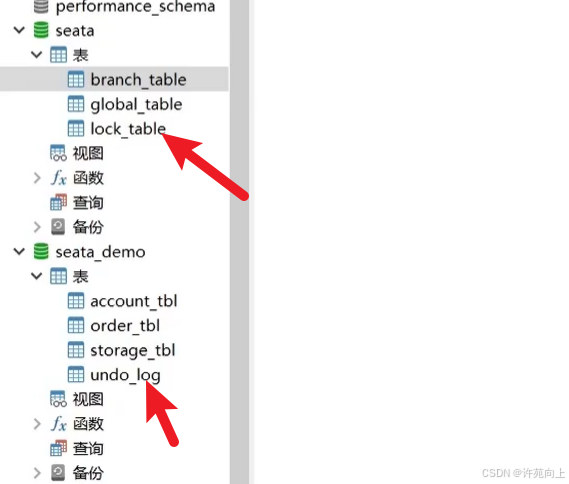
Task: Expand the 函数 node under seata
Action: pyautogui.click(x=37, y=178)
